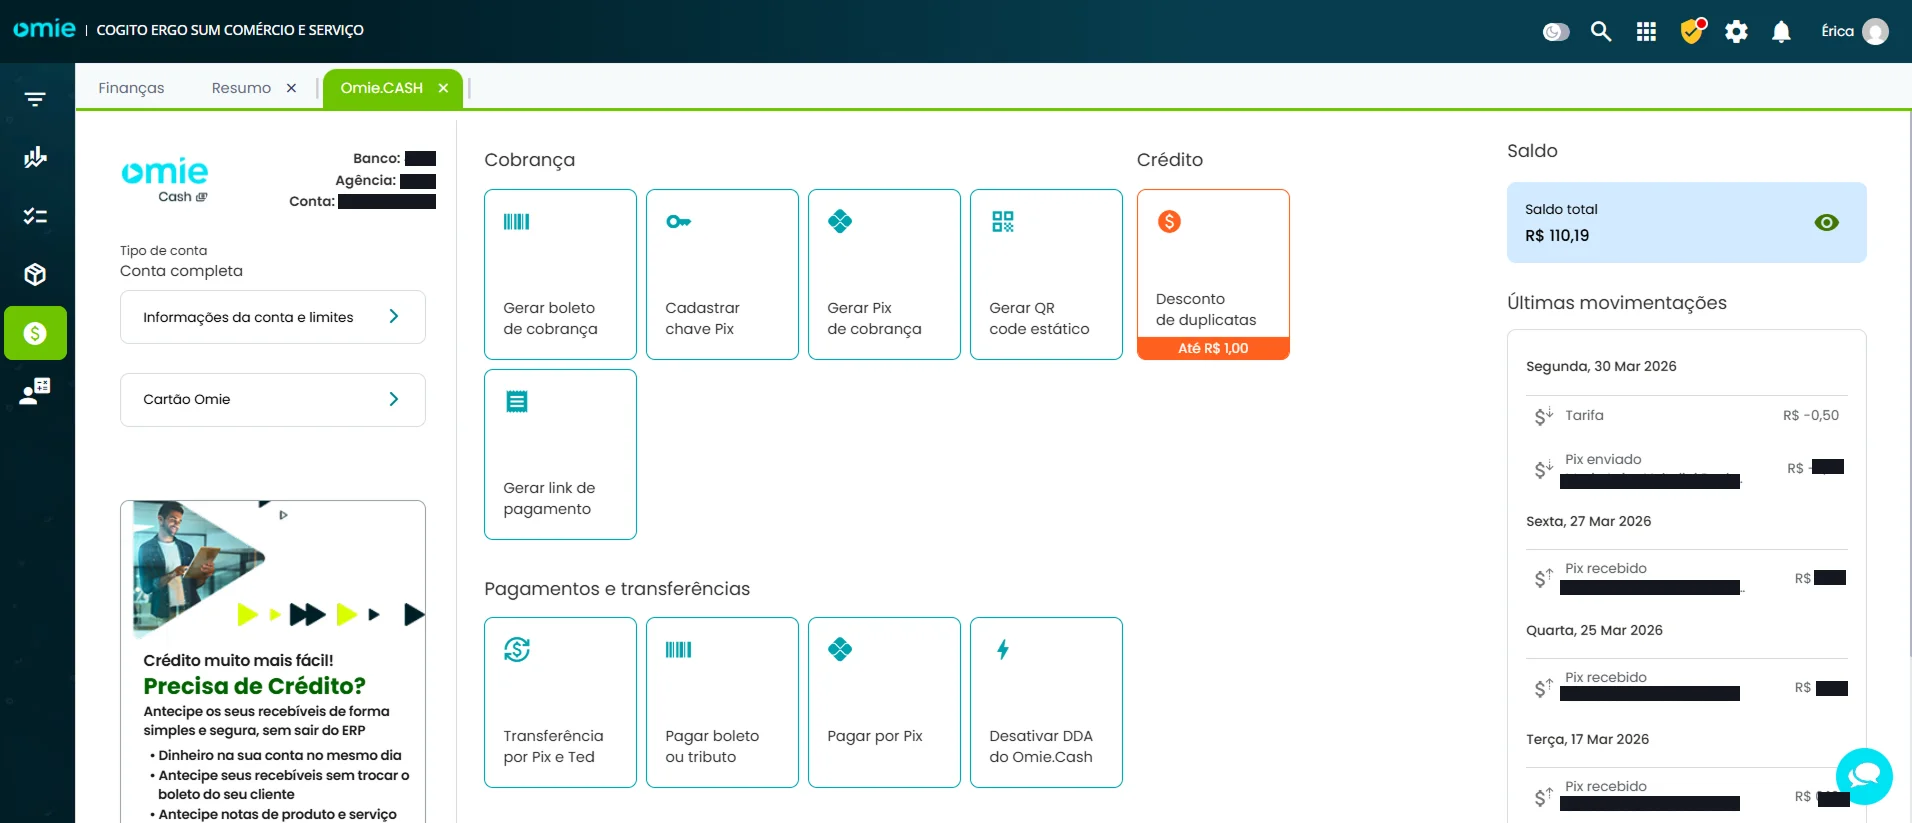Click the notifications bell icon
1912x823 pixels.
(x=1781, y=32)
